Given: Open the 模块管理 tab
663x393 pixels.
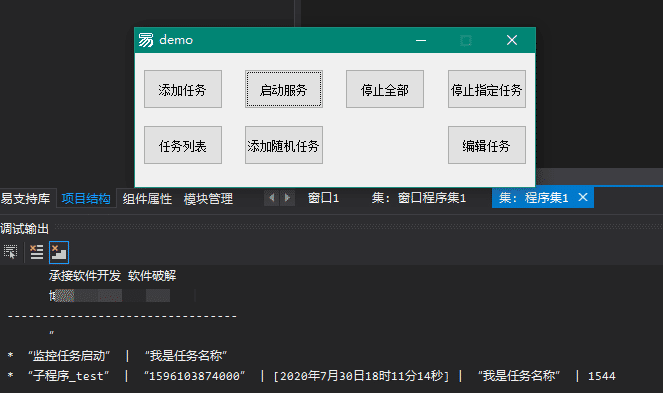Looking at the screenshot, I should [208, 198].
